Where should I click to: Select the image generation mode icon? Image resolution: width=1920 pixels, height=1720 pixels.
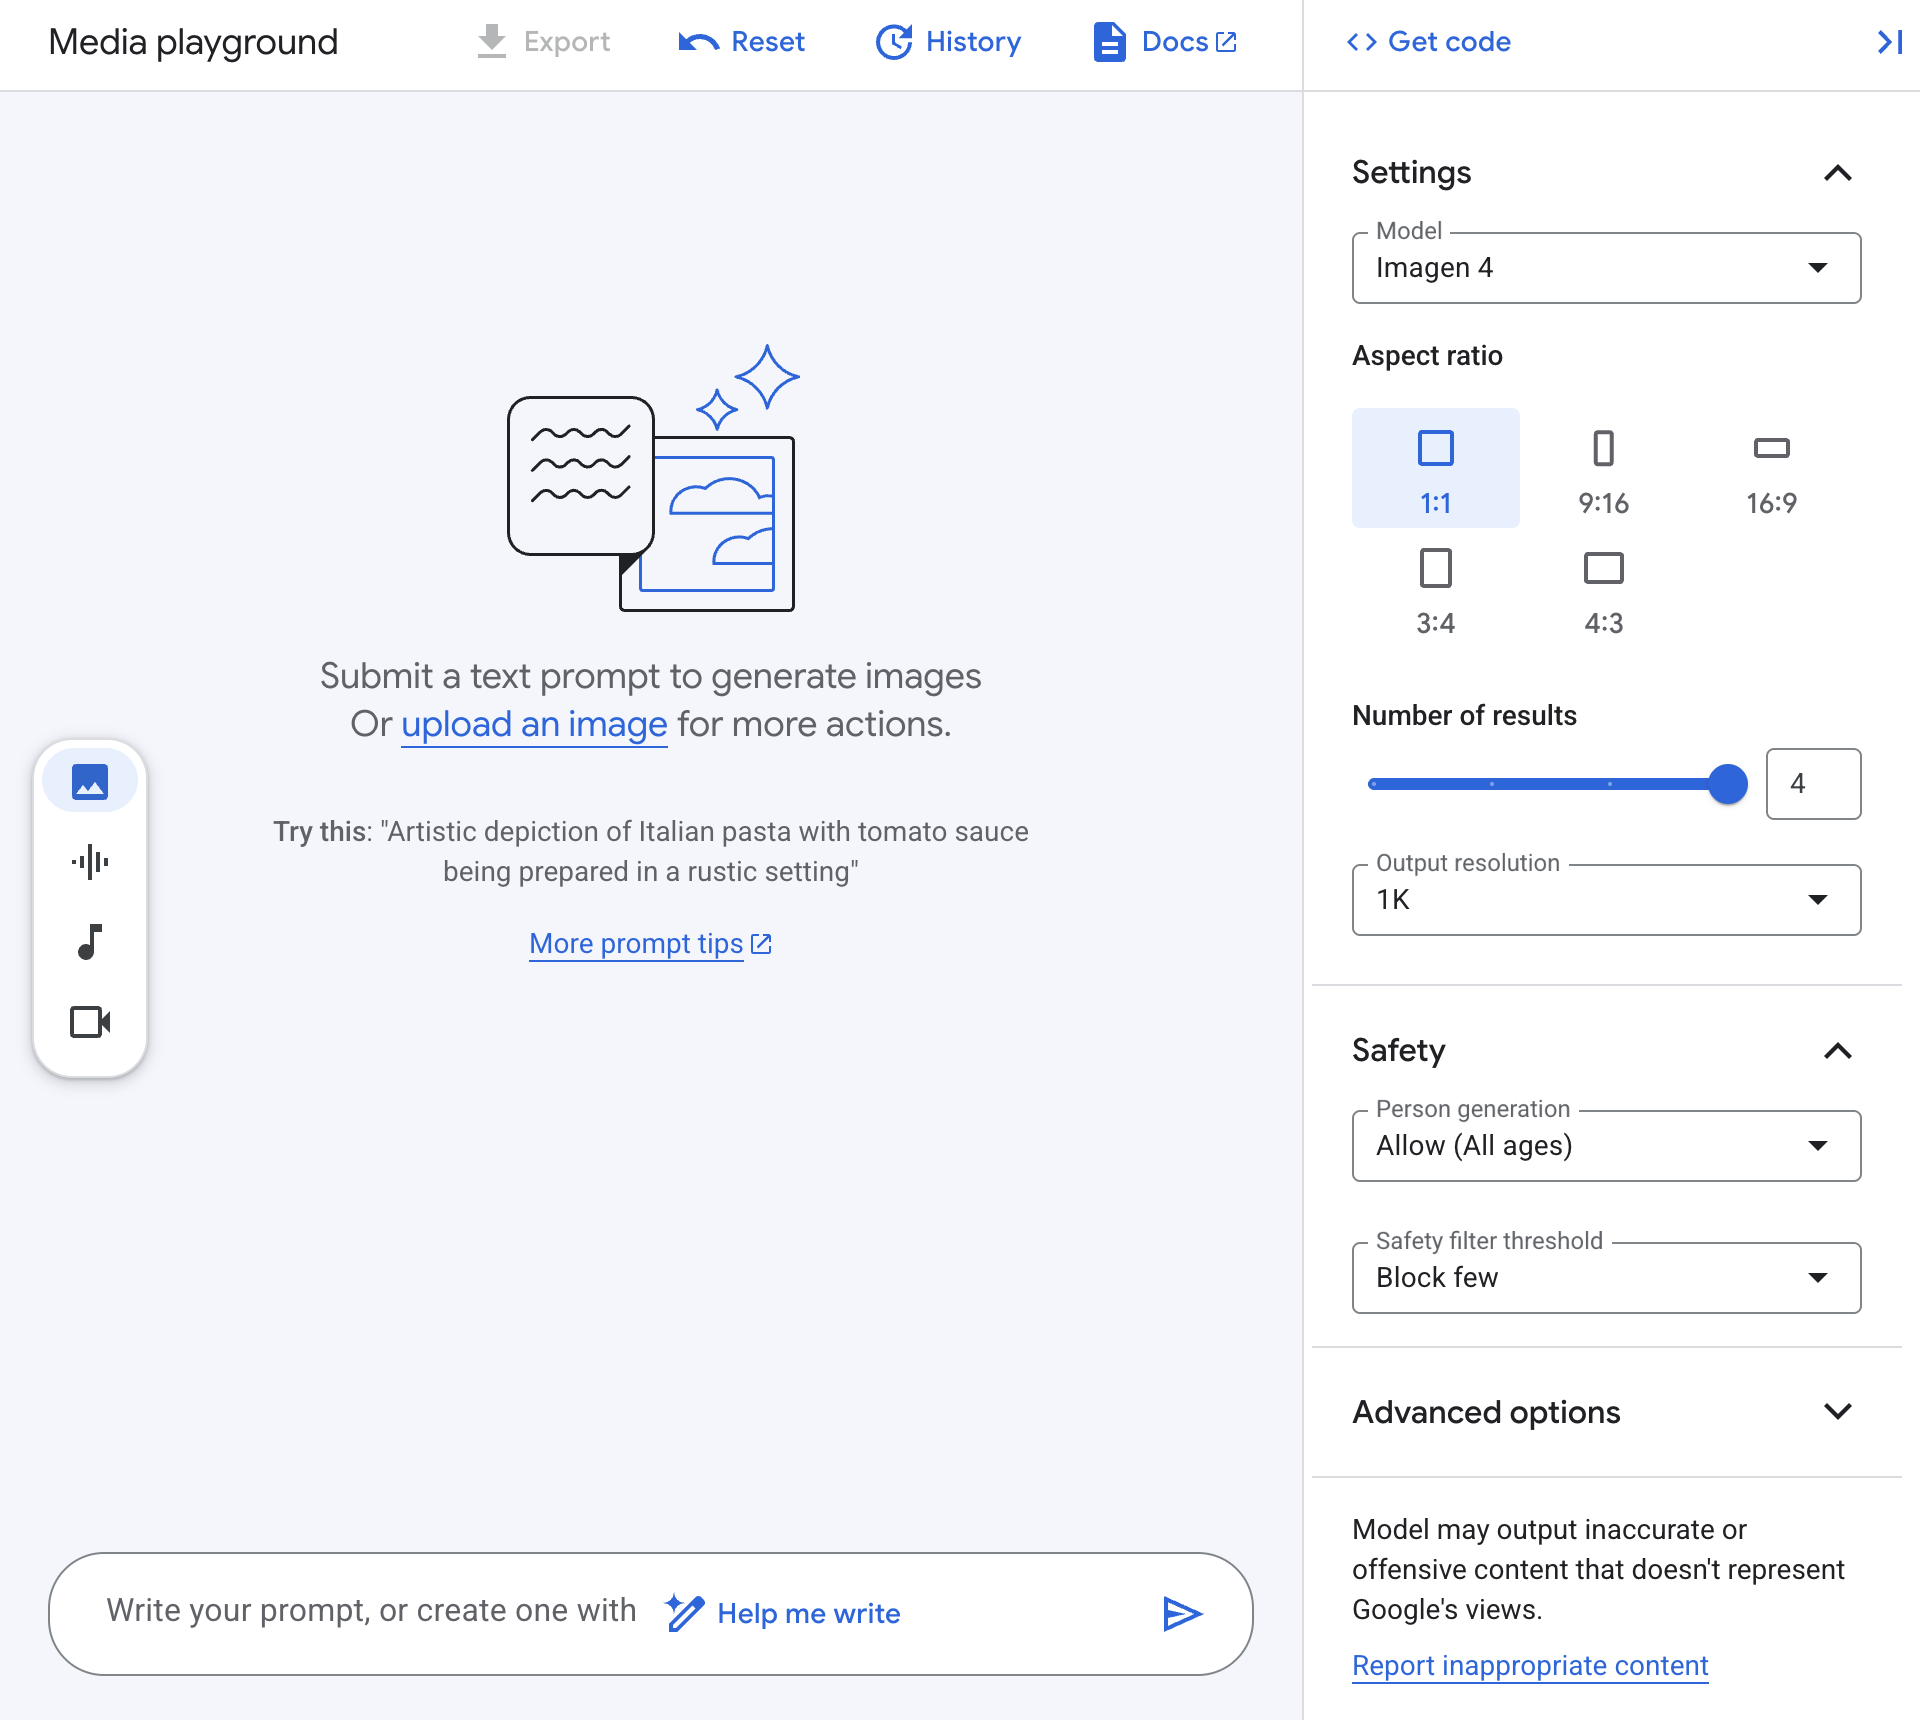(90, 781)
